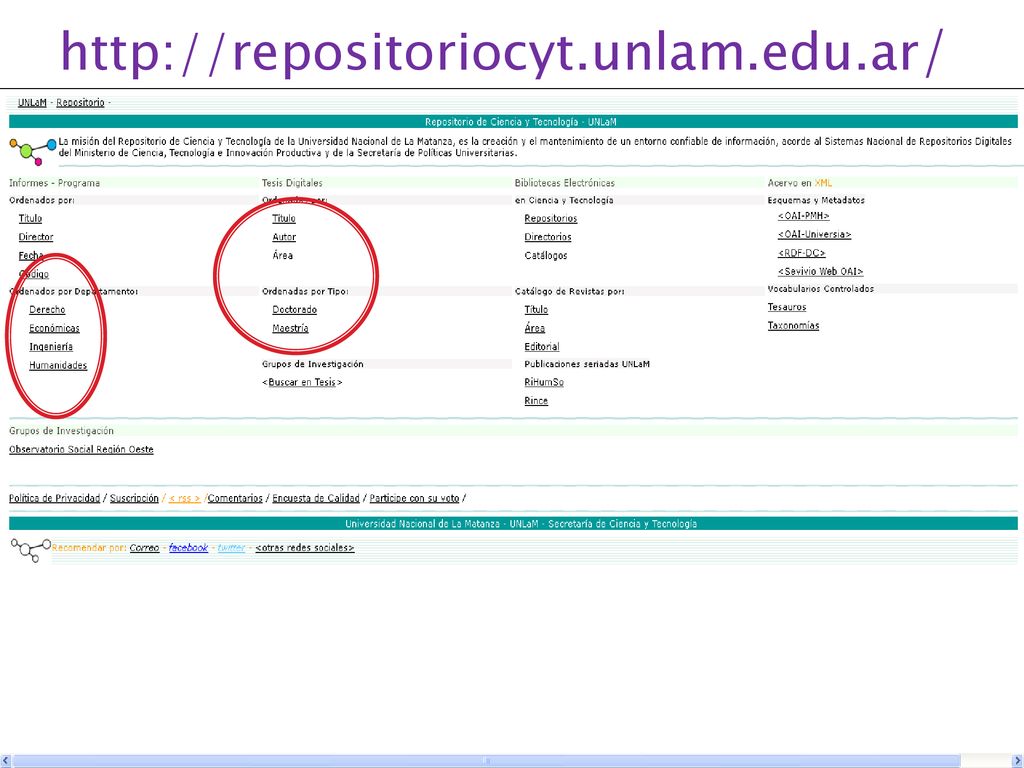Select Área under Tesis Digitales
The image size is (1024, 768).
[283, 255]
